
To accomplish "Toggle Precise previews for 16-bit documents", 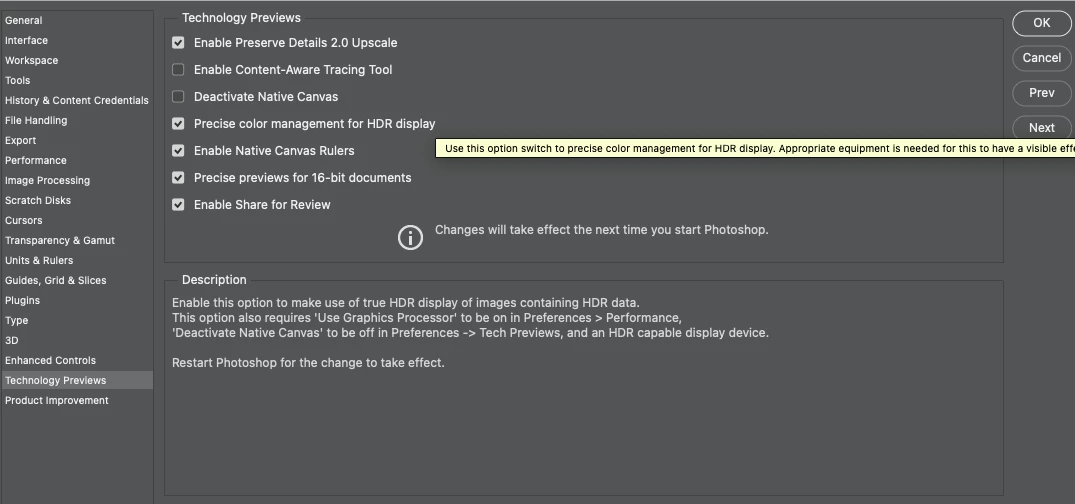I will [x=178, y=178].
